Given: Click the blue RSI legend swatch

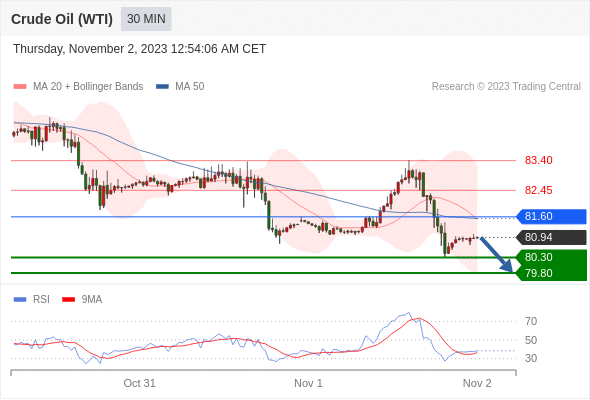Looking at the screenshot, I should click(20, 300).
